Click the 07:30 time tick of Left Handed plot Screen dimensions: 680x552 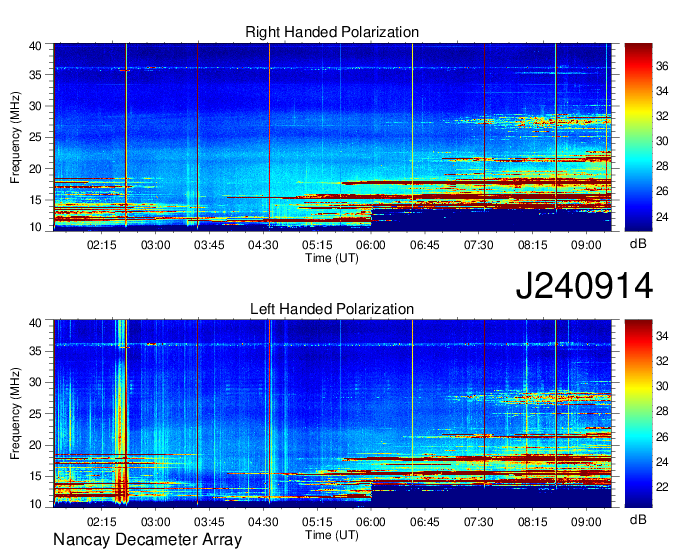click(479, 522)
